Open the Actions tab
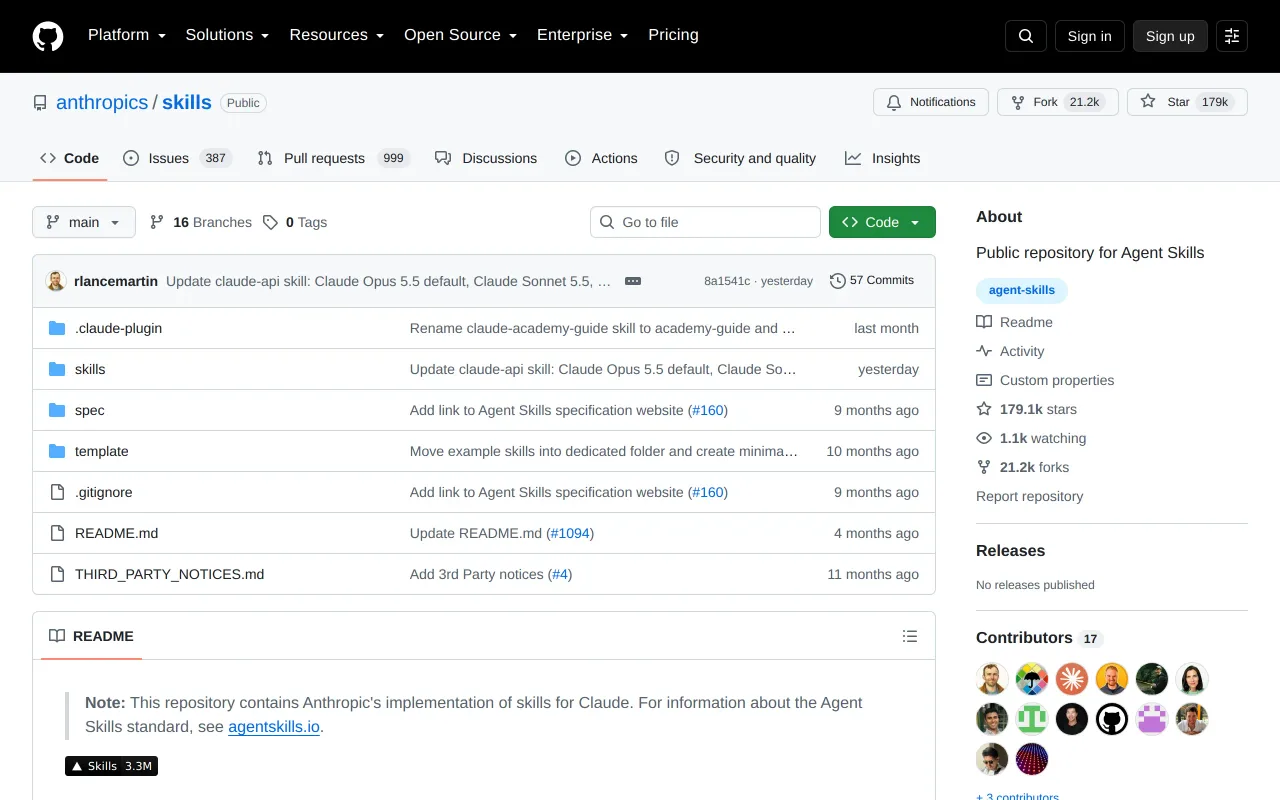The width and height of the screenshot is (1280, 800). 601,158
